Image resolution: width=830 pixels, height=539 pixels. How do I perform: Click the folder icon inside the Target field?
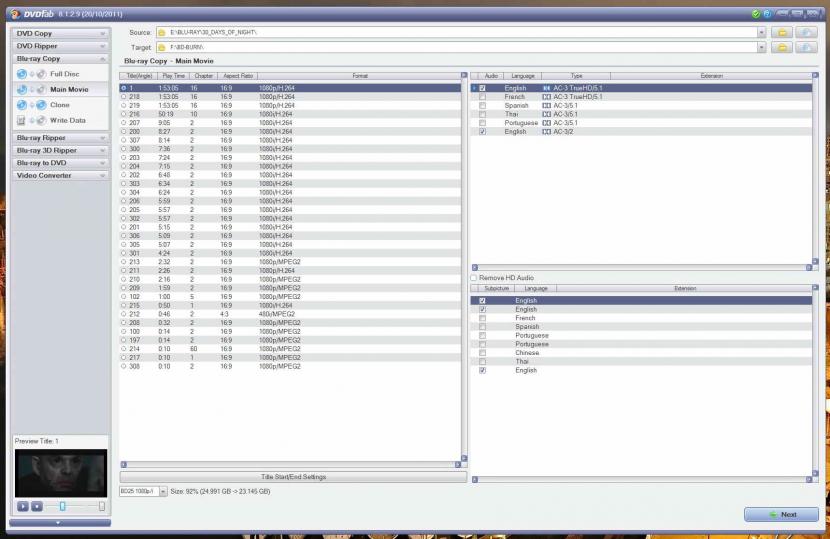(x=162, y=48)
